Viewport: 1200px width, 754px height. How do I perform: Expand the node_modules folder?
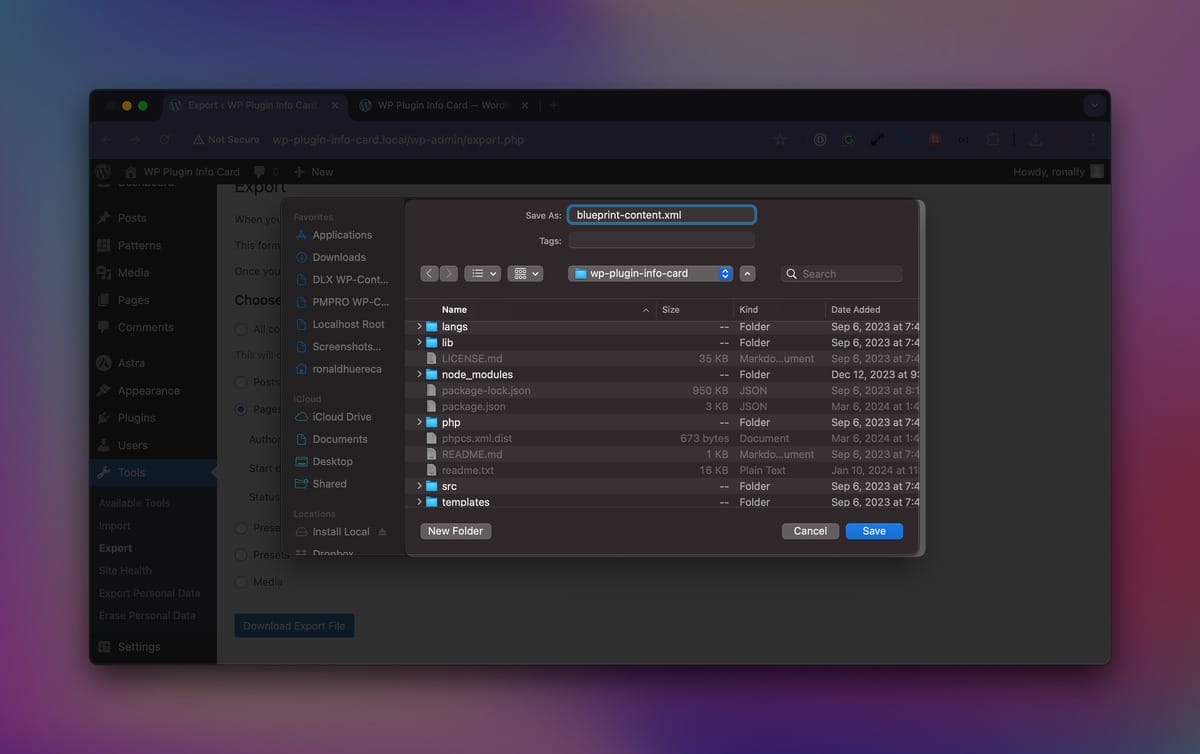pos(419,374)
